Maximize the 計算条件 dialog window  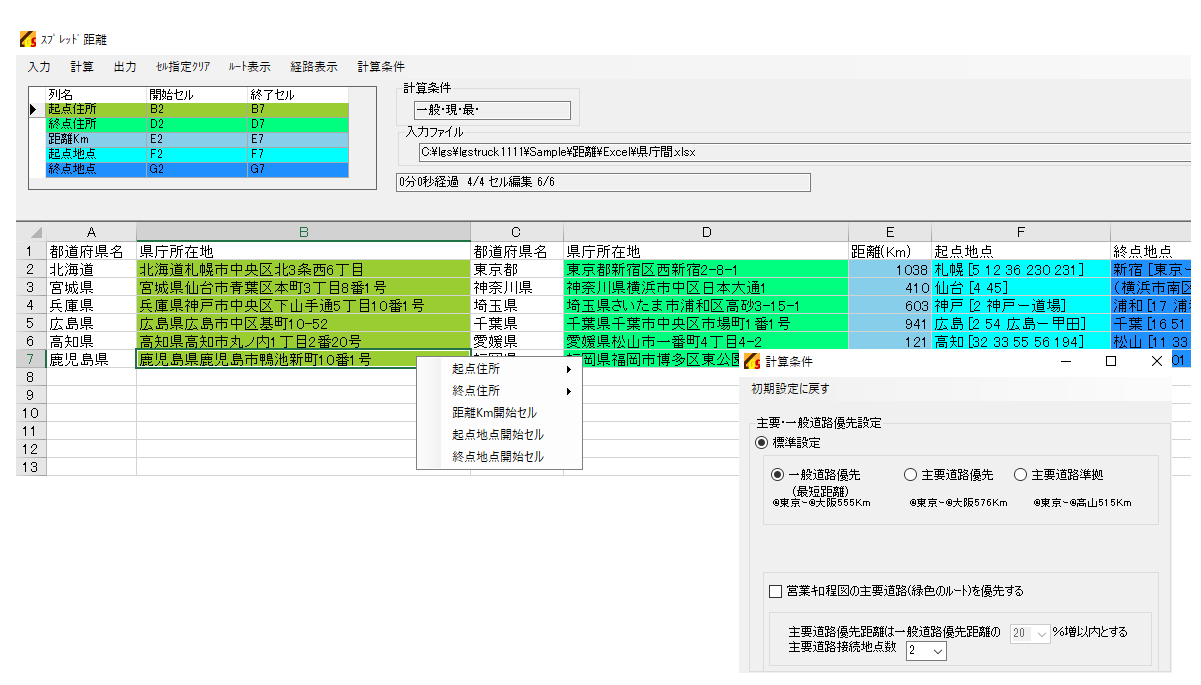[1110, 361]
